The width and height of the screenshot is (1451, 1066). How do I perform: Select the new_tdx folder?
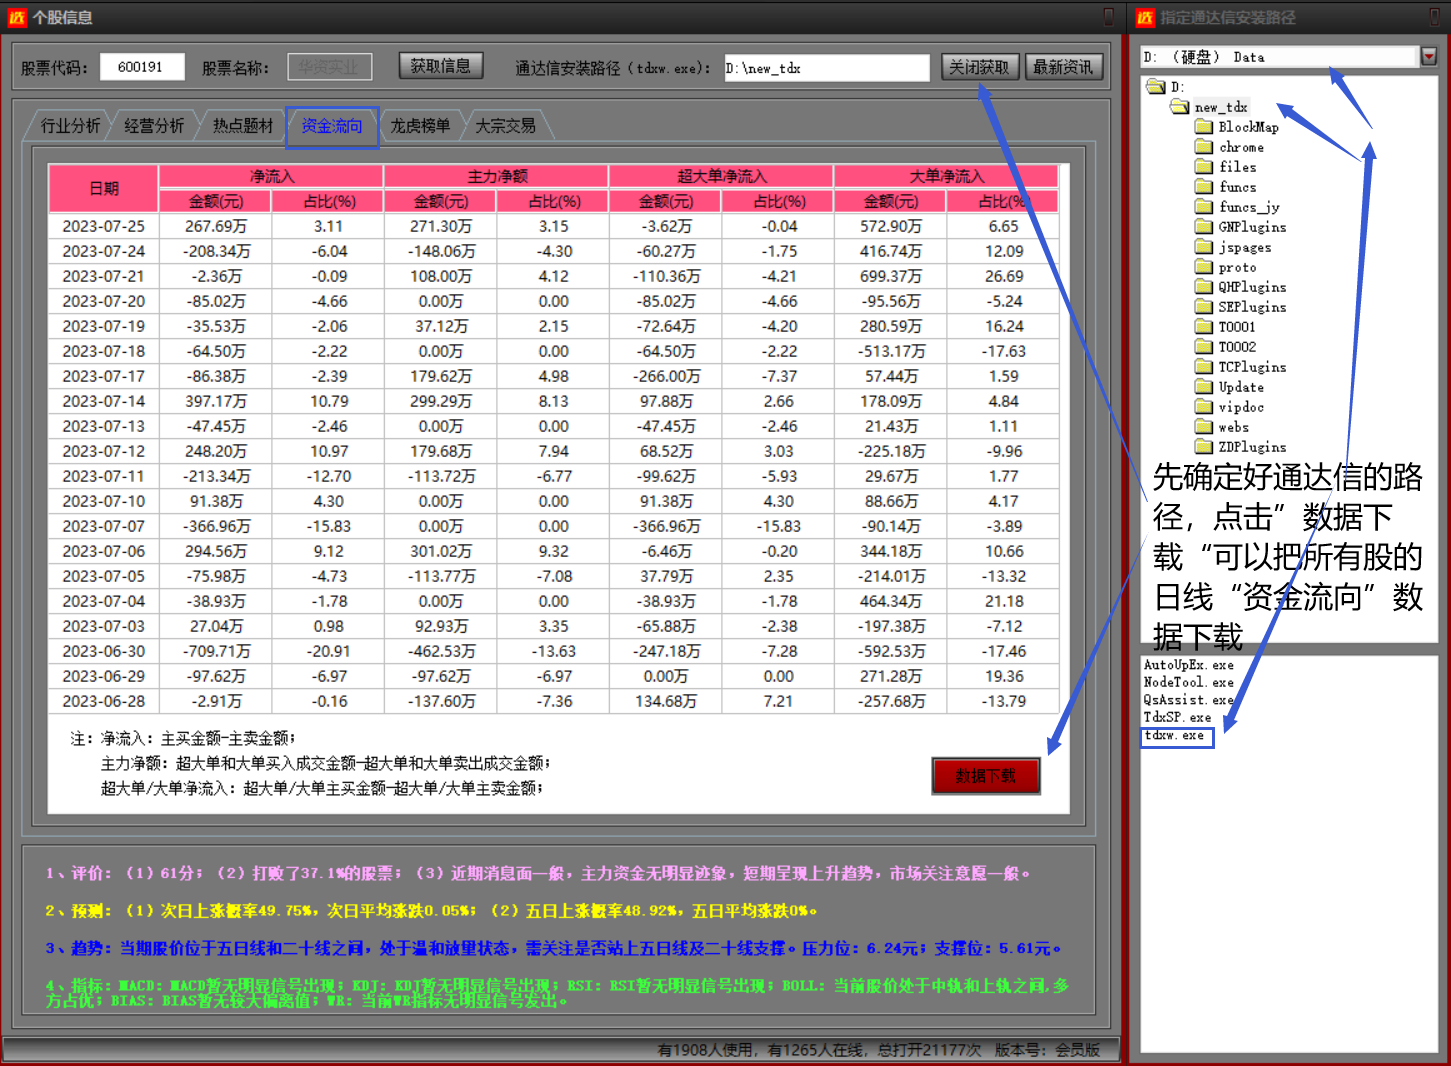(x=1210, y=107)
